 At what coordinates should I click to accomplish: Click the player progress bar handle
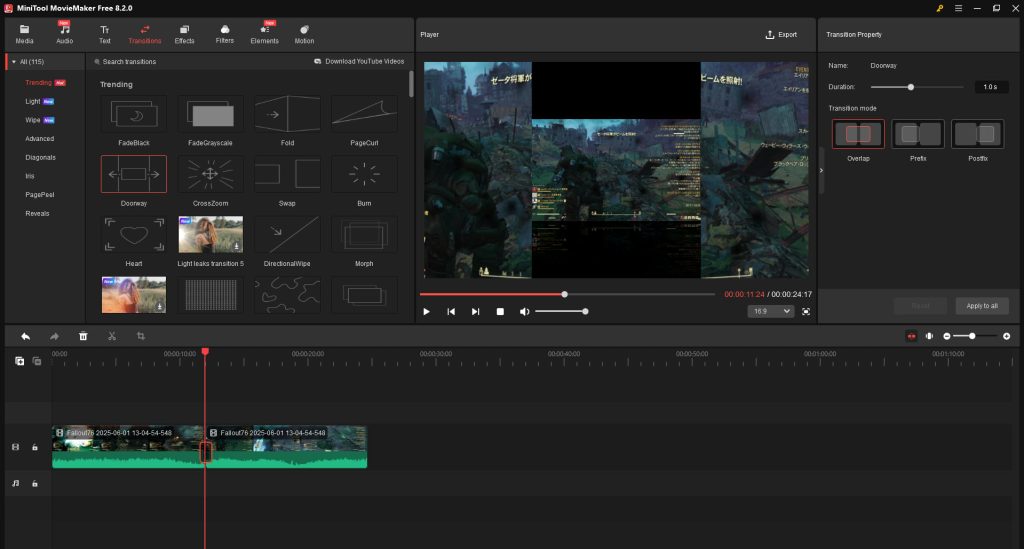coord(565,294)
